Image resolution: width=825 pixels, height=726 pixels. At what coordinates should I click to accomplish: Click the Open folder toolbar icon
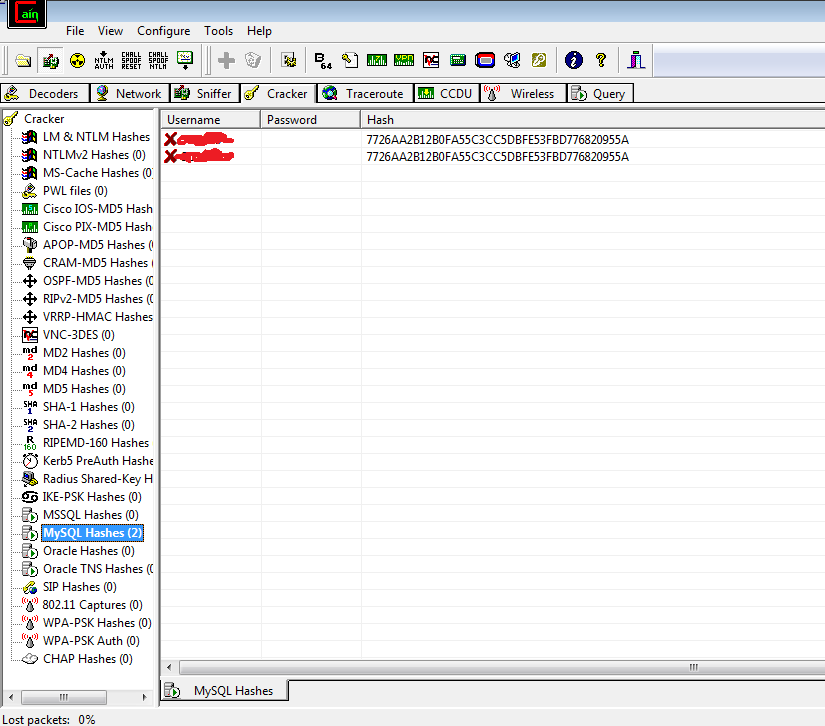[x=23, y=60]
